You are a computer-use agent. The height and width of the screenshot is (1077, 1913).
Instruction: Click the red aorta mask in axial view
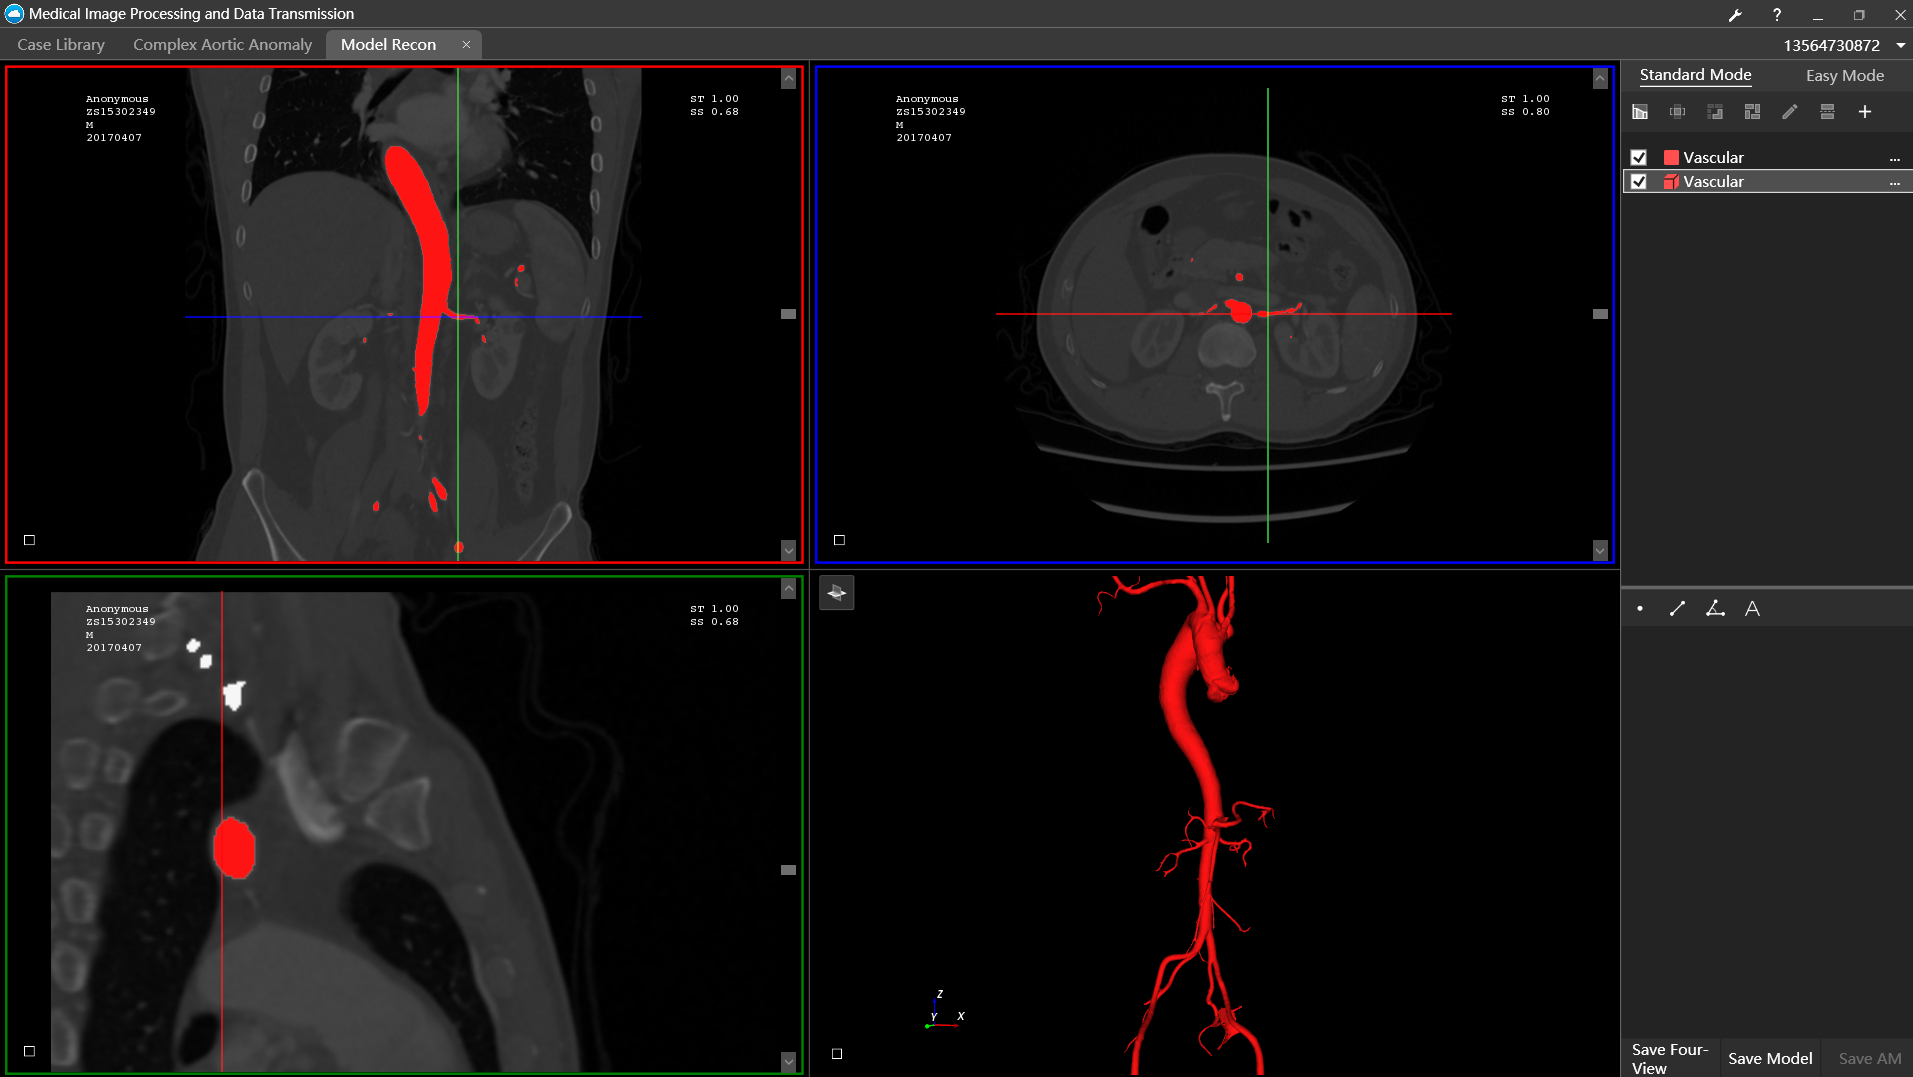(1241, 313)
